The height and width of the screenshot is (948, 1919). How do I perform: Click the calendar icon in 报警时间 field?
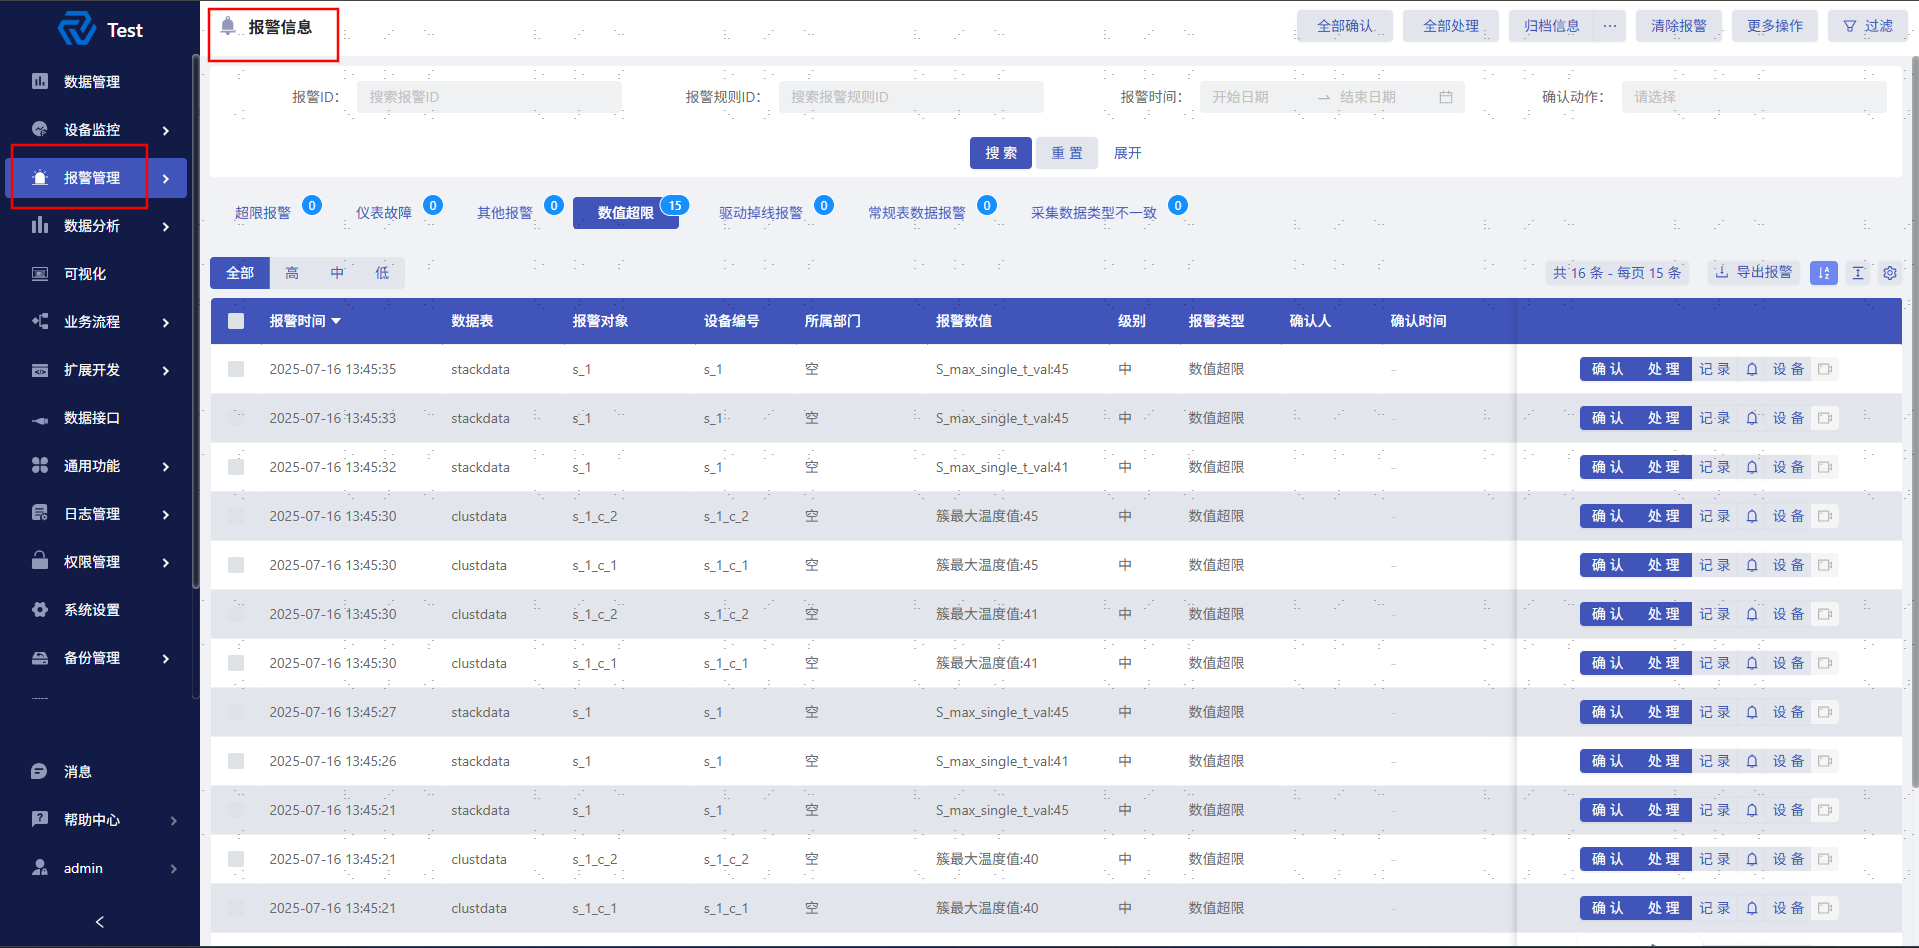pos(1446,97)
